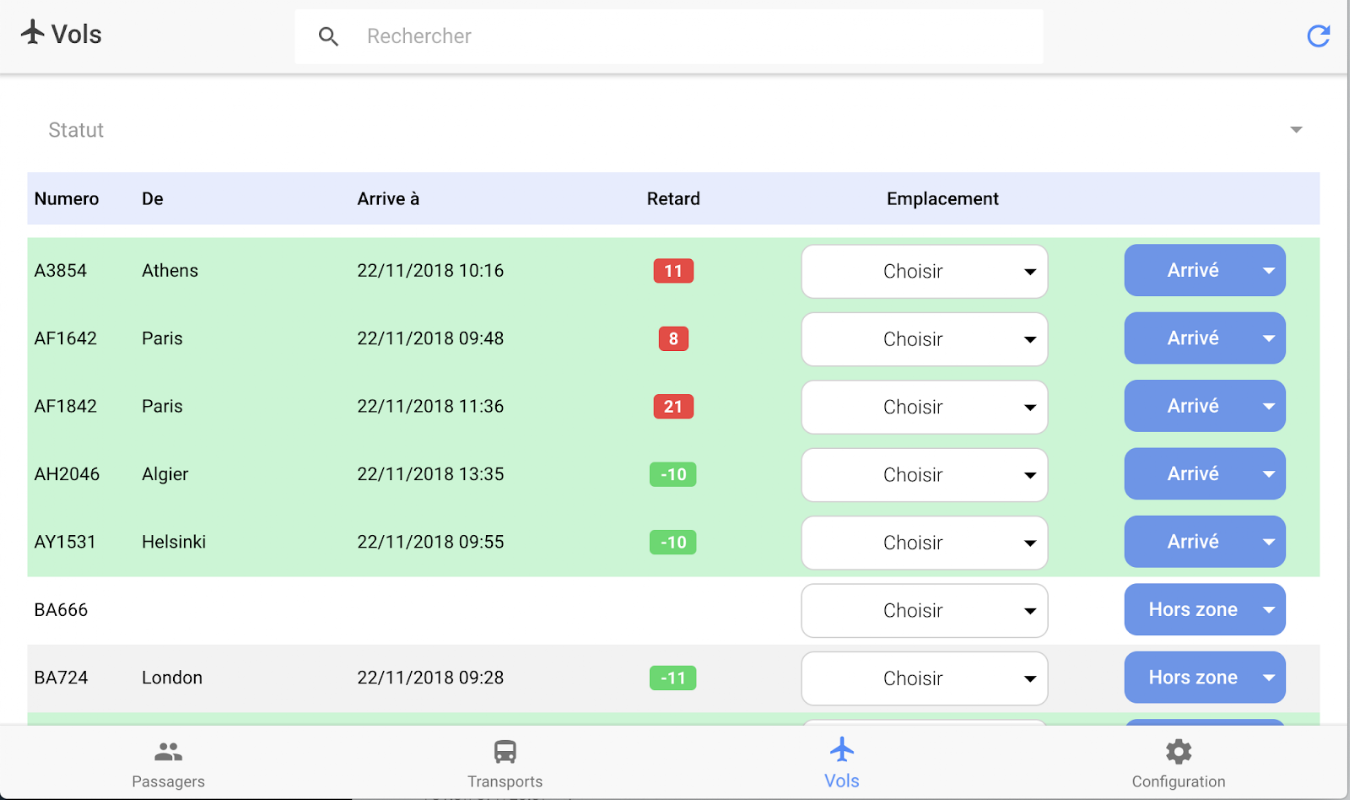Click the Emplacement column header
Viewport: 1350px width, 800px height.
(x=943, y=199)
